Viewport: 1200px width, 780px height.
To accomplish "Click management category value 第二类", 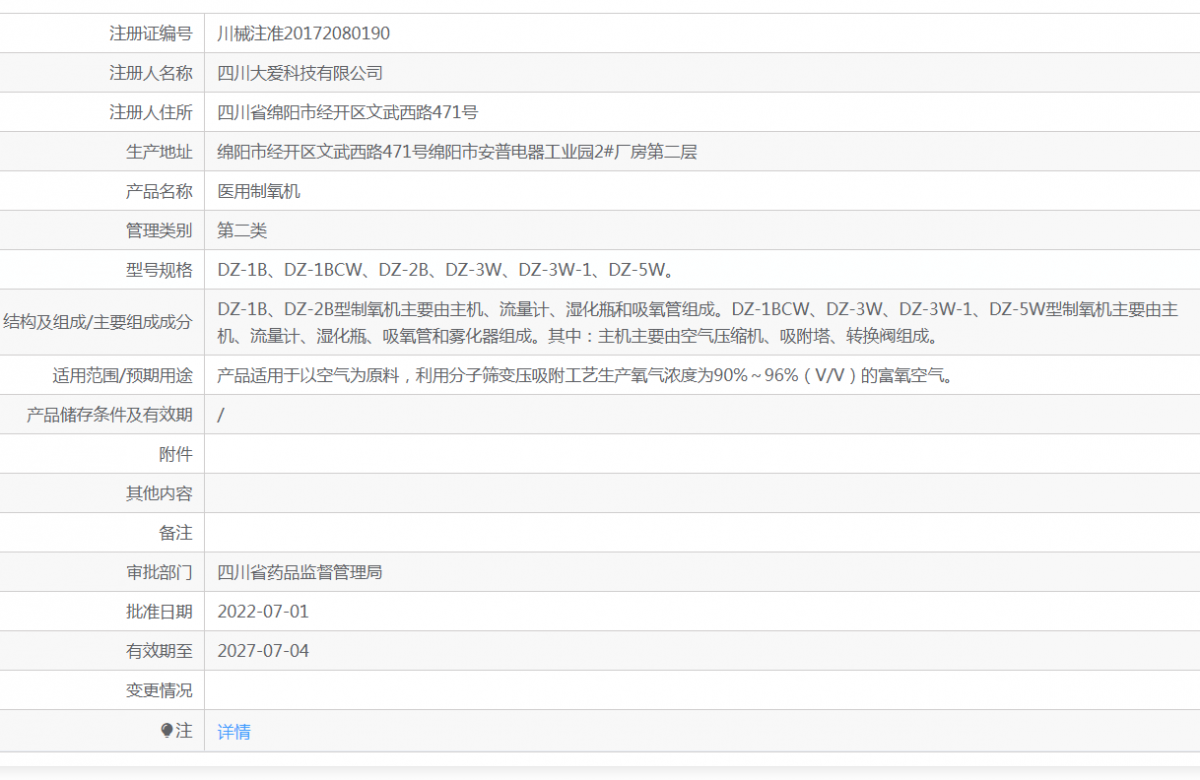I will [242, 230].
